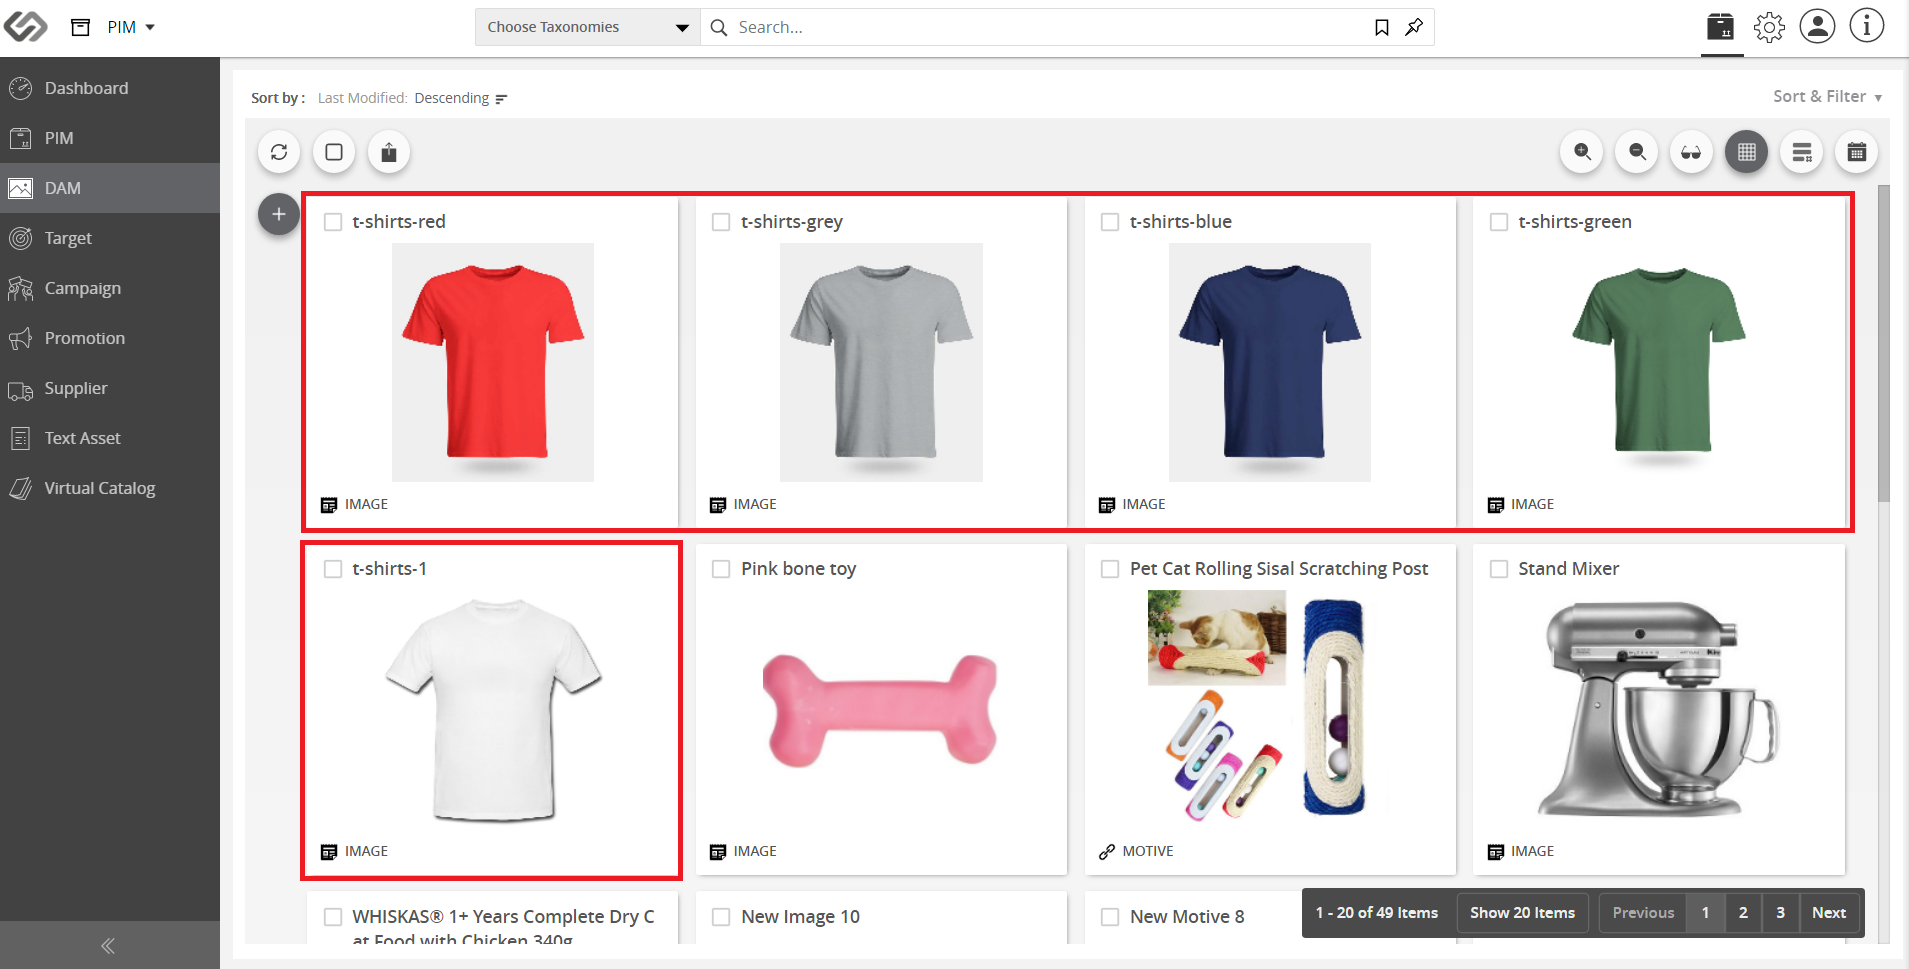1909x969 pixels.
Task: Check the WHISKAS item checkbox
Action: tap(333, 917)
